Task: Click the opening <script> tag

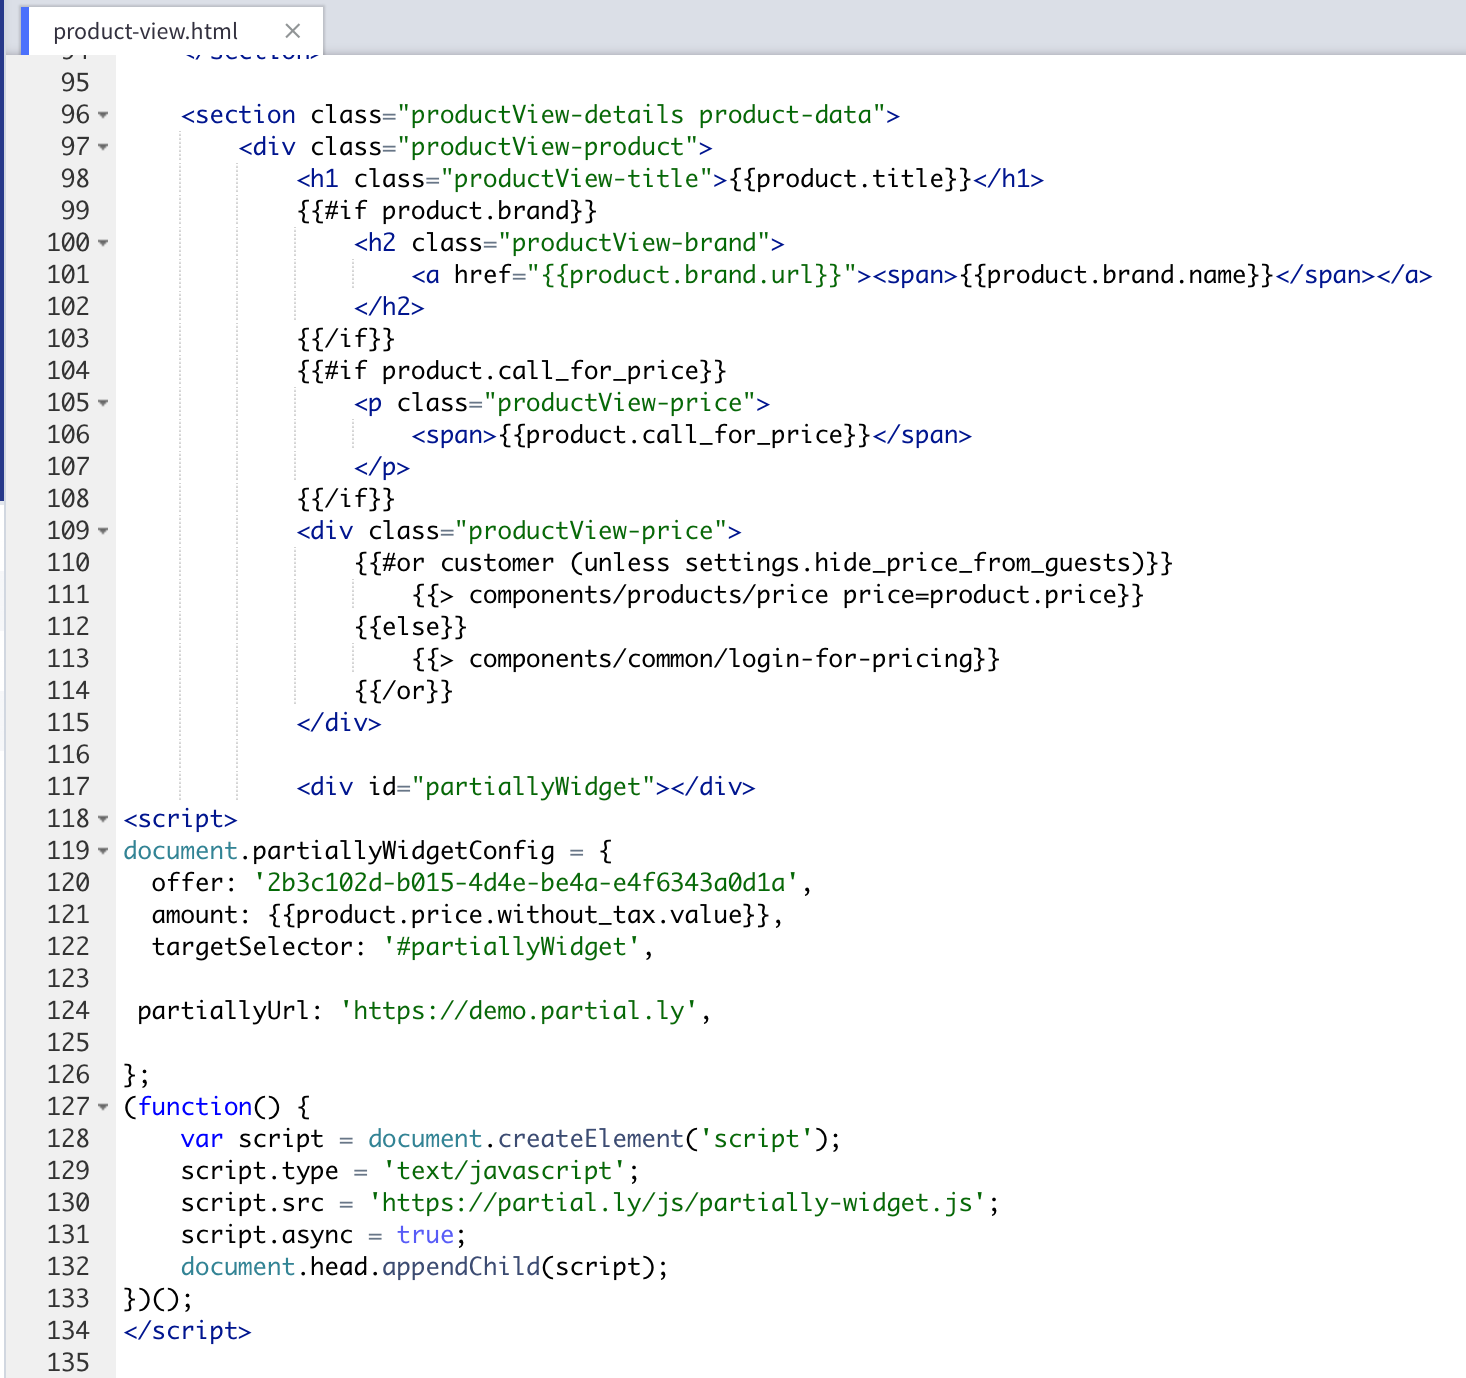Action: [x=180, y=819]
